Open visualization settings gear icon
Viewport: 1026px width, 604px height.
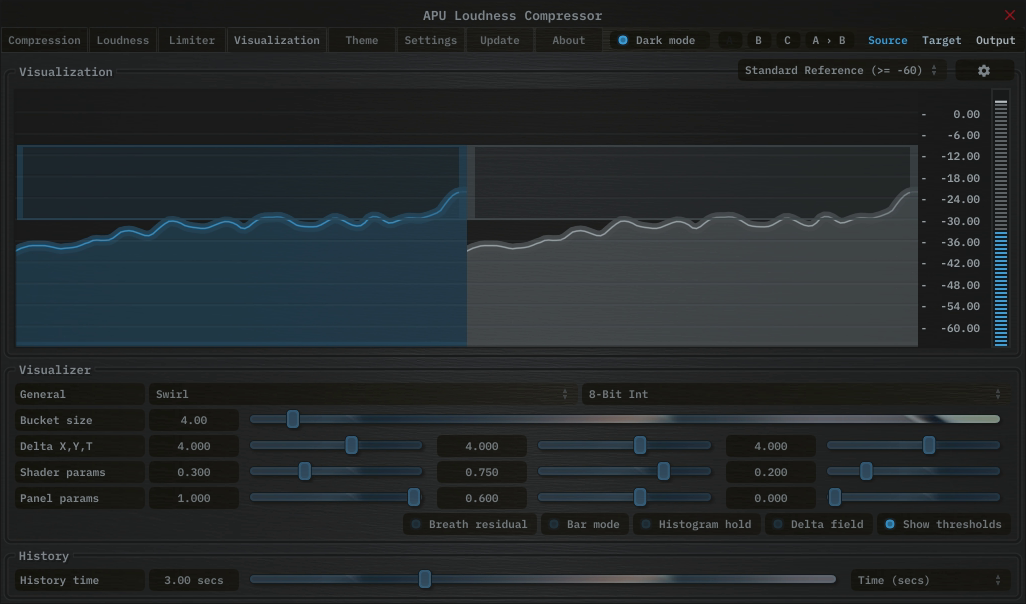984,71
